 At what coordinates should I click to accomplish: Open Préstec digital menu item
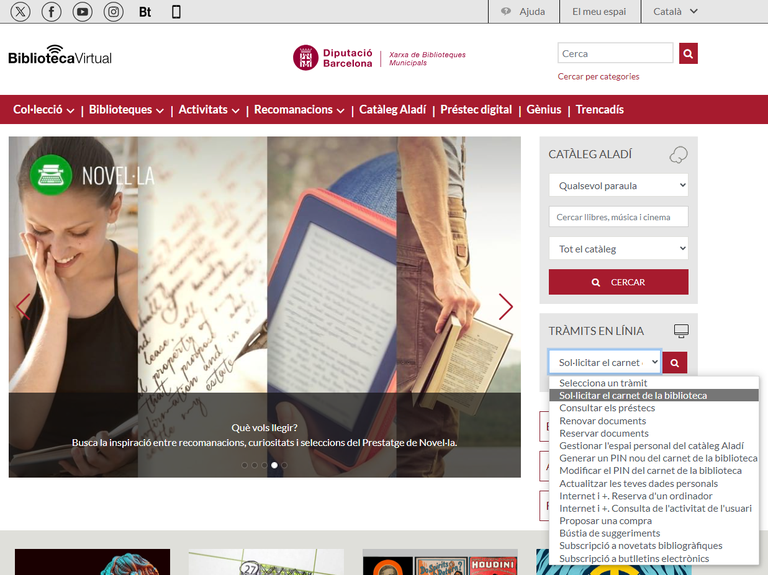point(476,110)
